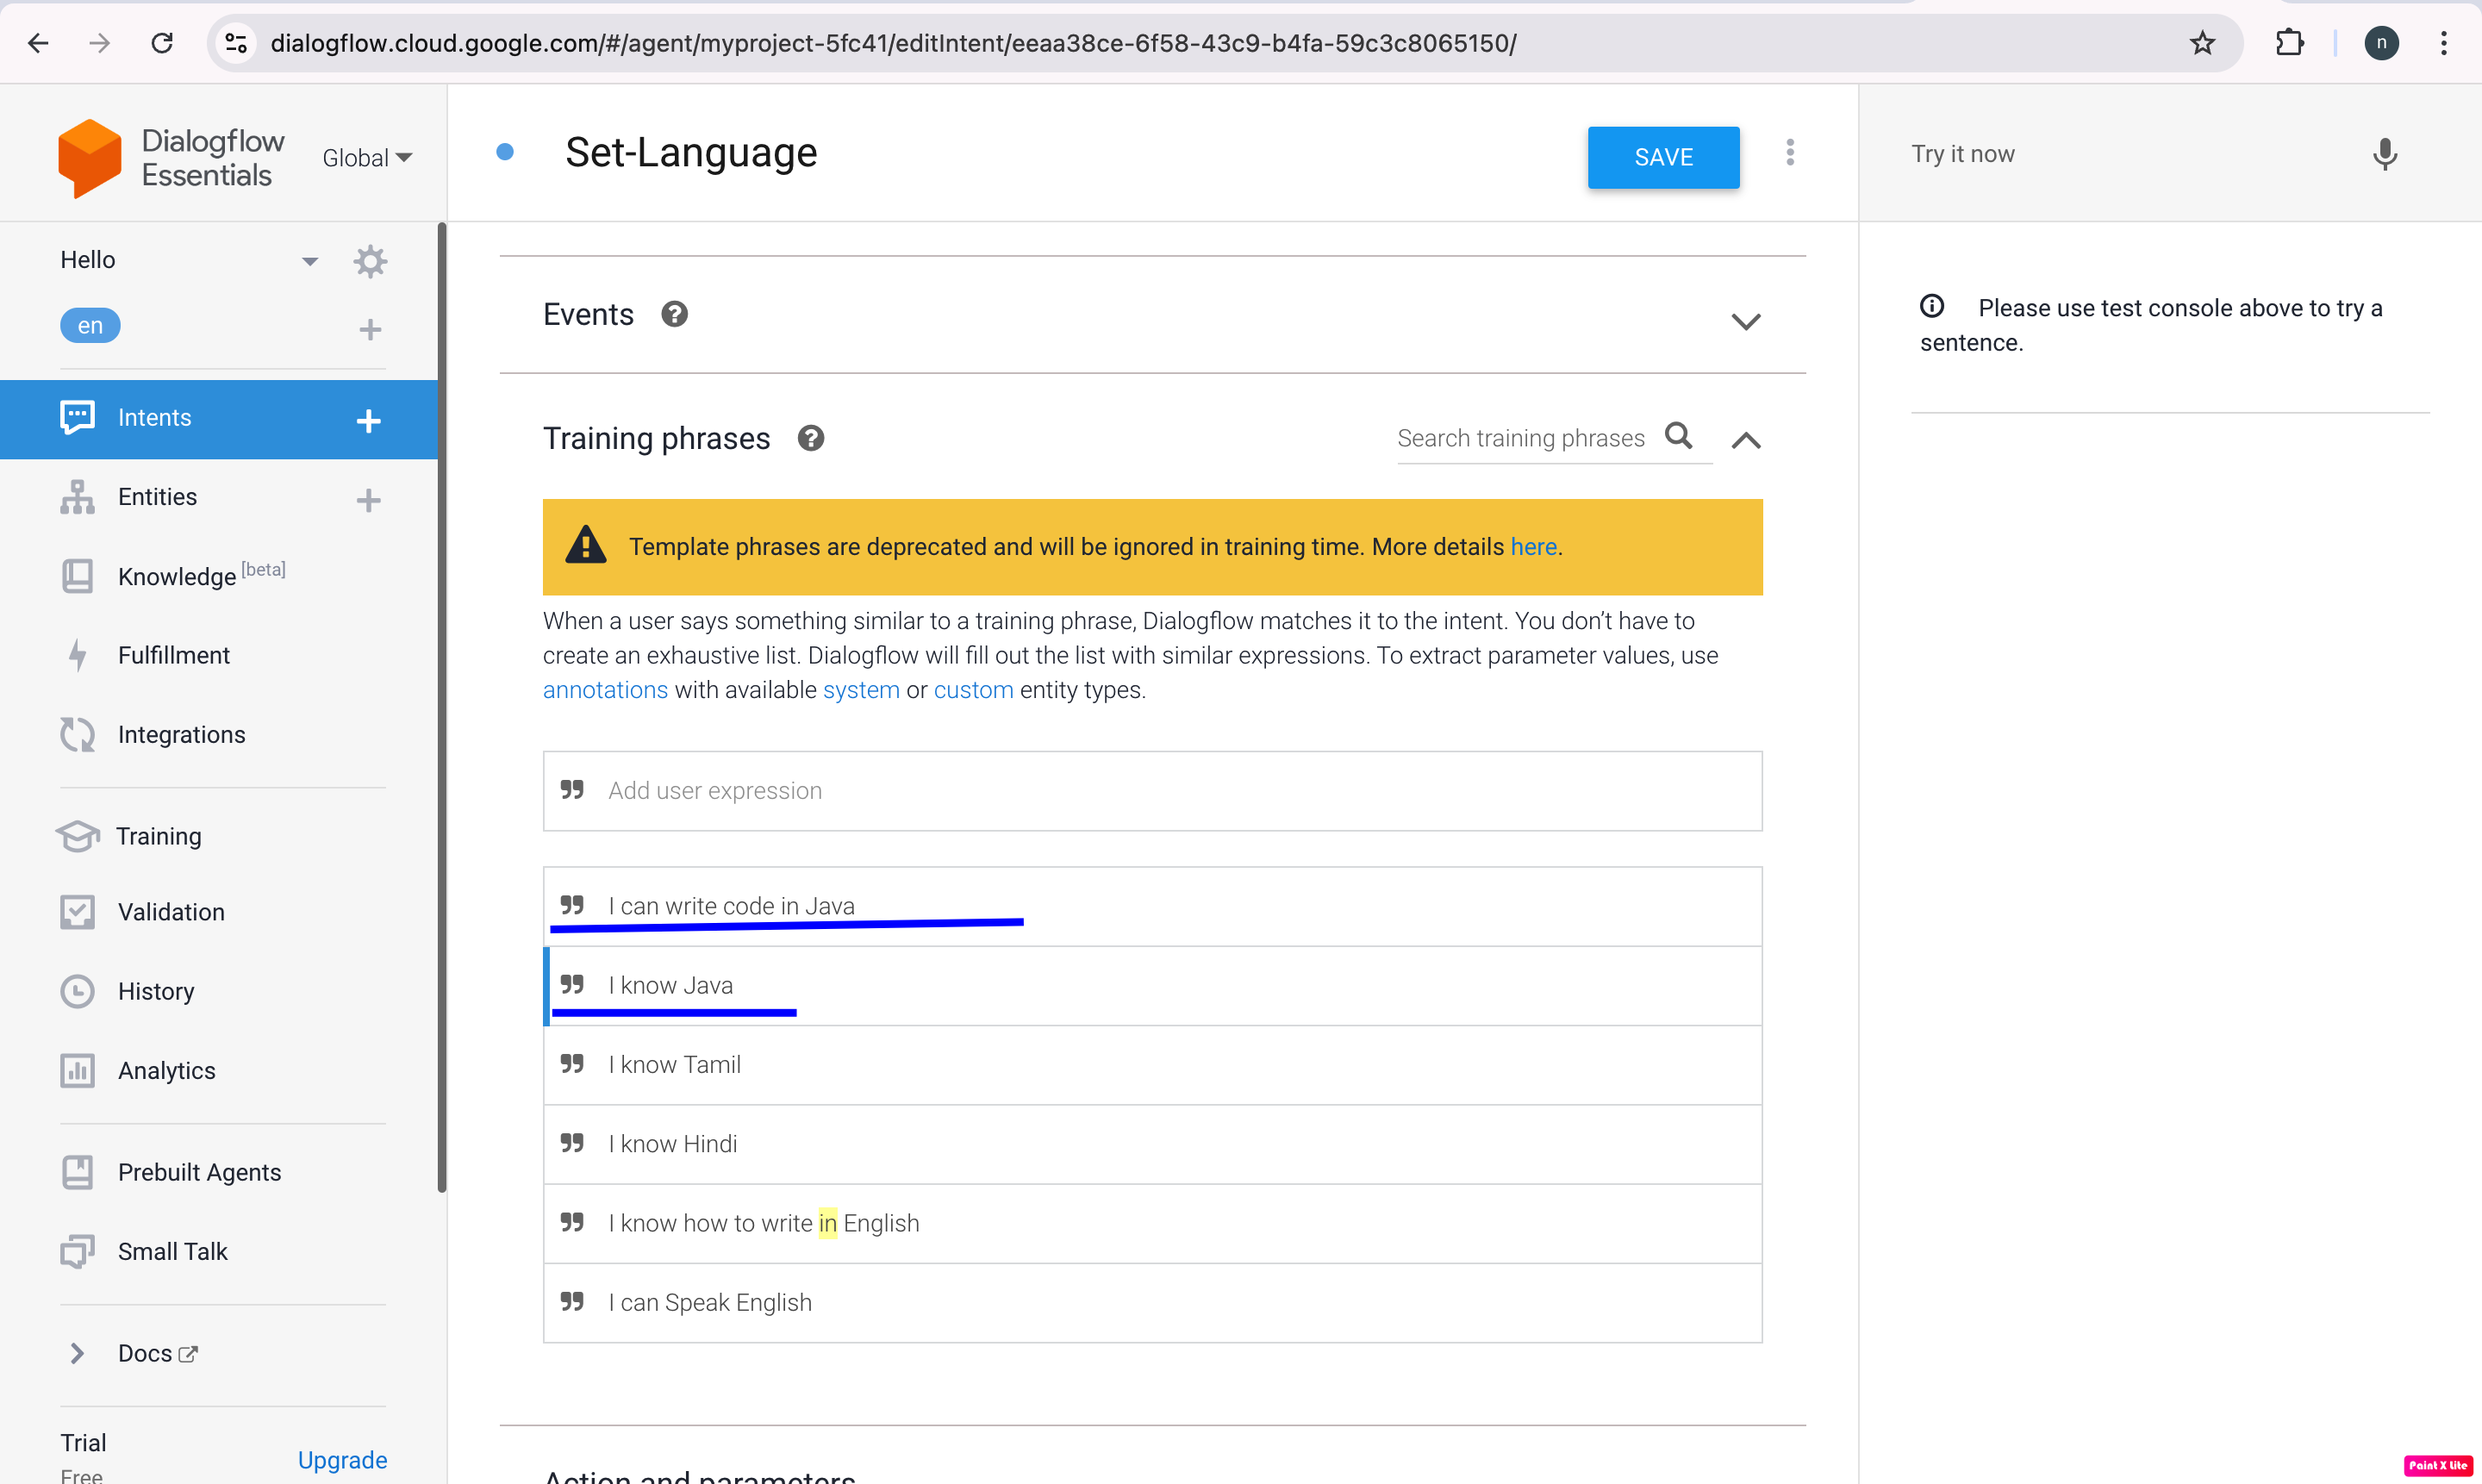
Task: Select the Entities icon in sidebar
Action: point(77,496)
